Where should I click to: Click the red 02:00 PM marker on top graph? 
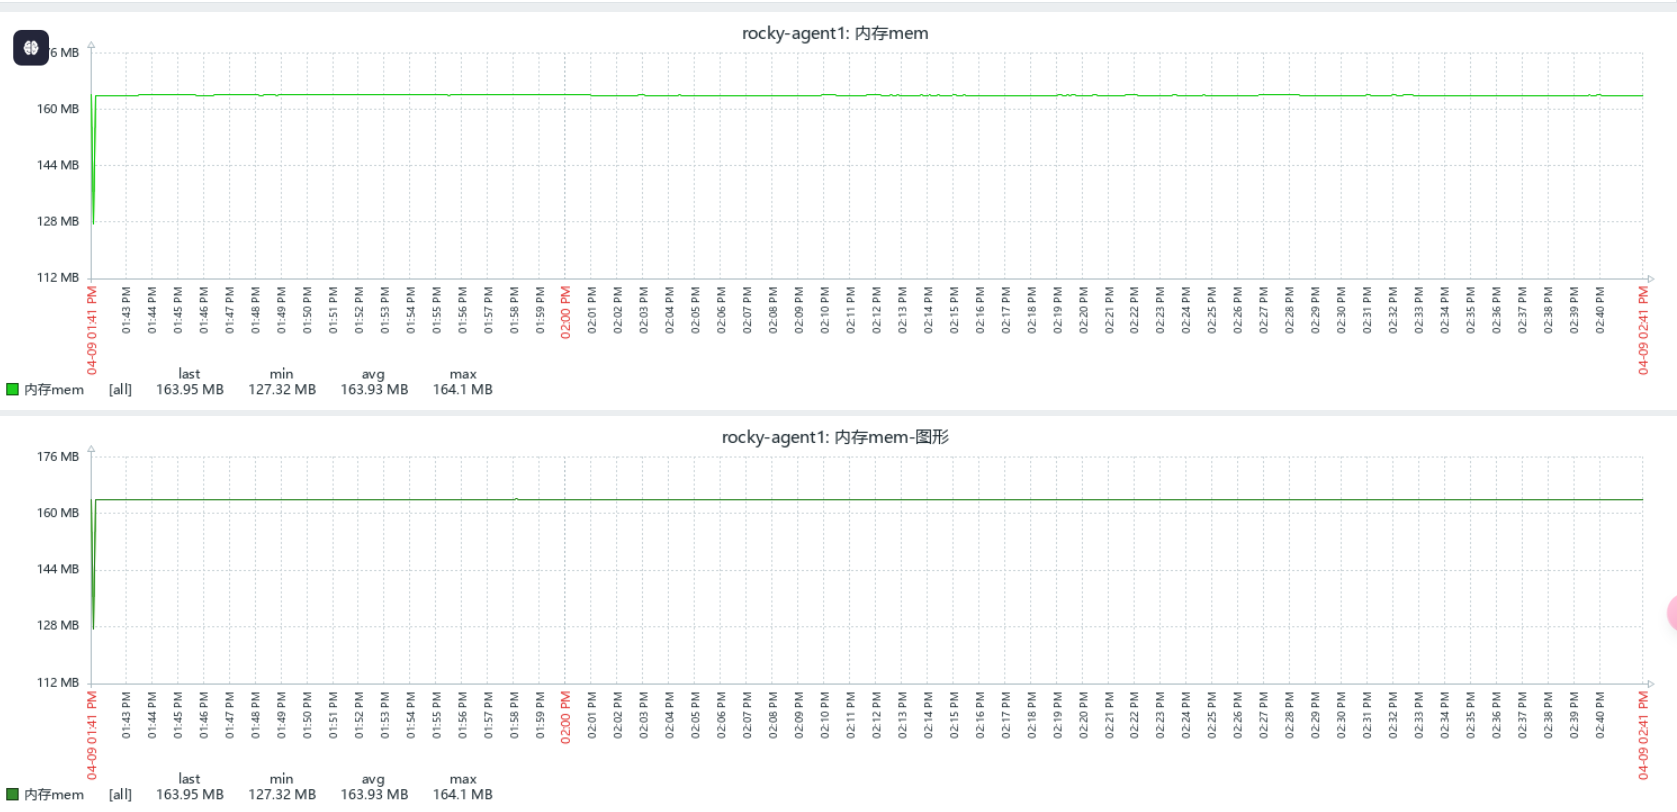565,312
